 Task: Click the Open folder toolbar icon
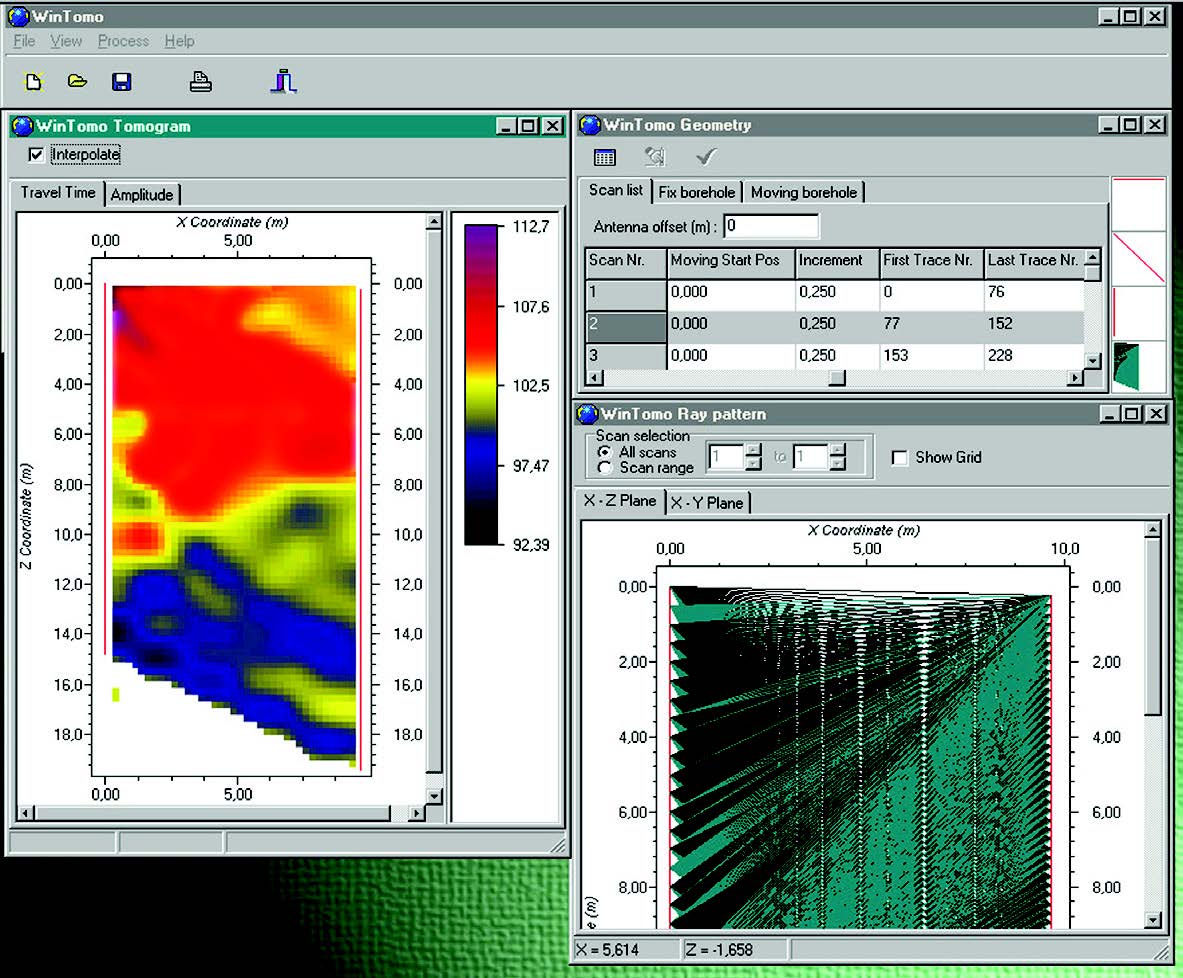(x=77, y=81)
